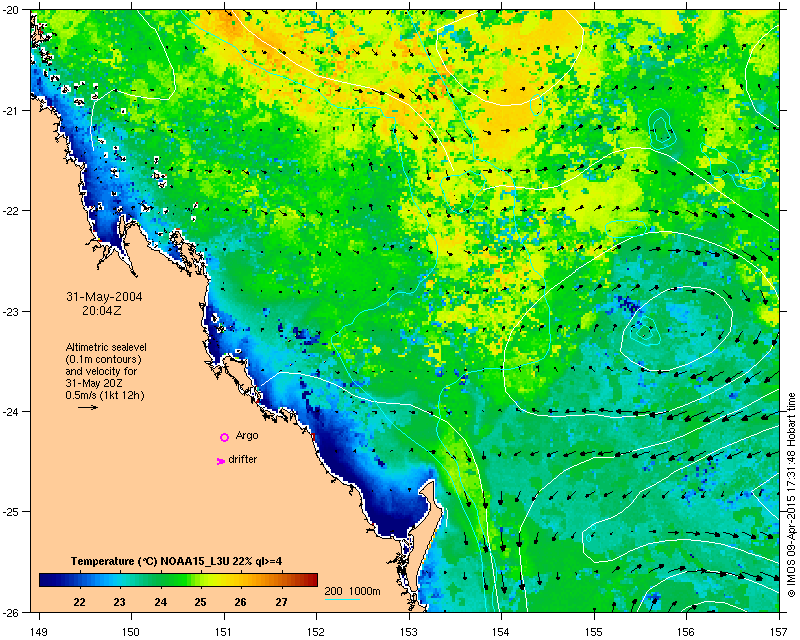800x640 pixels.
Task: Click the 'Argo' legend label
Action: click(x=247, y=435)
